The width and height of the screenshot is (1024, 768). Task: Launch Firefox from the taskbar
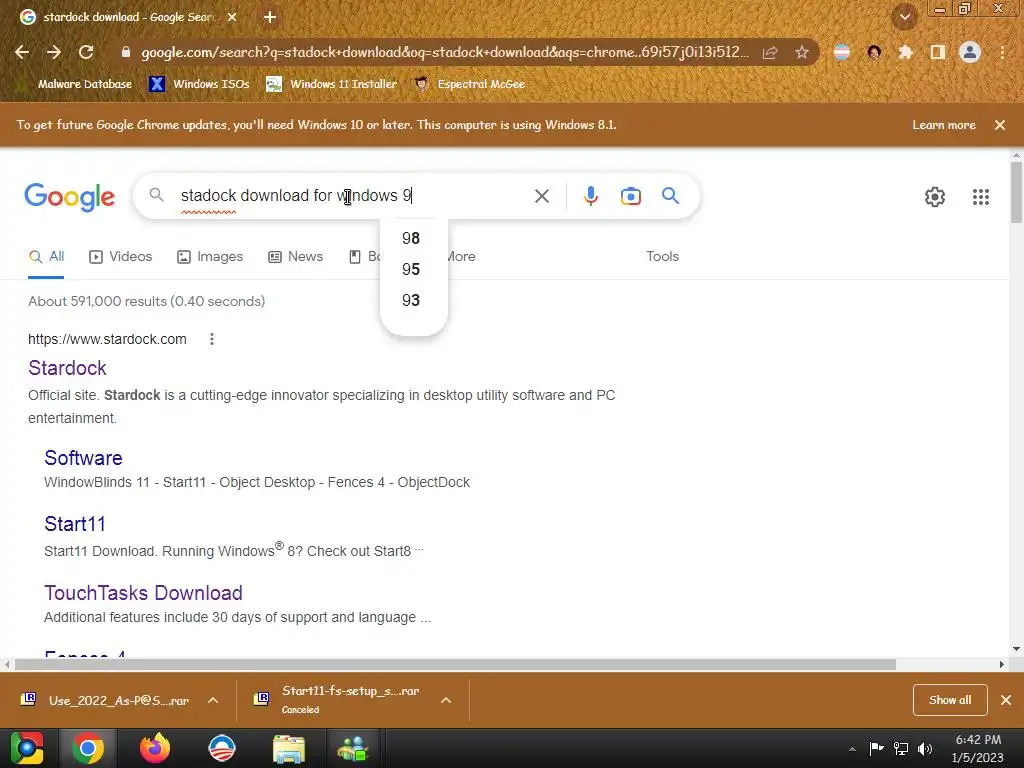pyautogui.click(x=155, y=748)
